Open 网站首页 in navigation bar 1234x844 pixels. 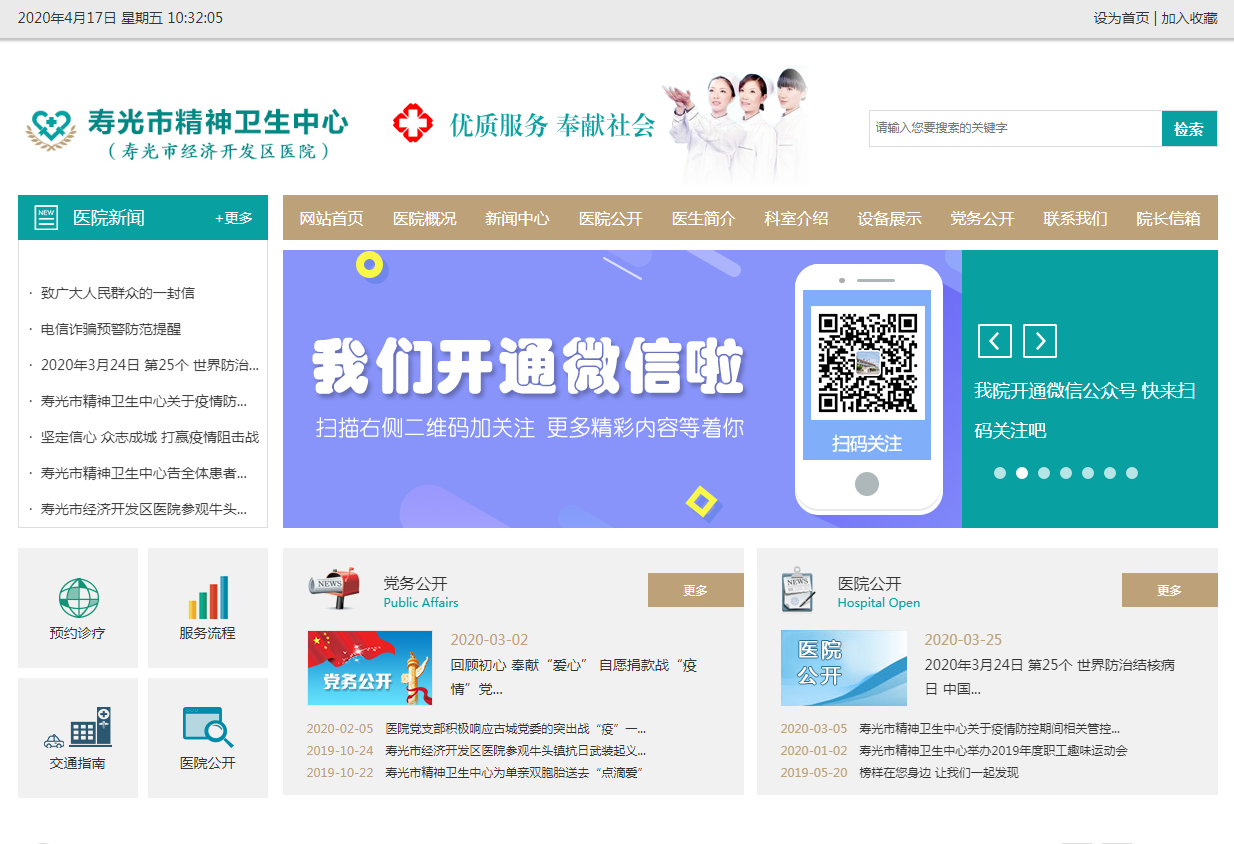(x=331, y=218)
